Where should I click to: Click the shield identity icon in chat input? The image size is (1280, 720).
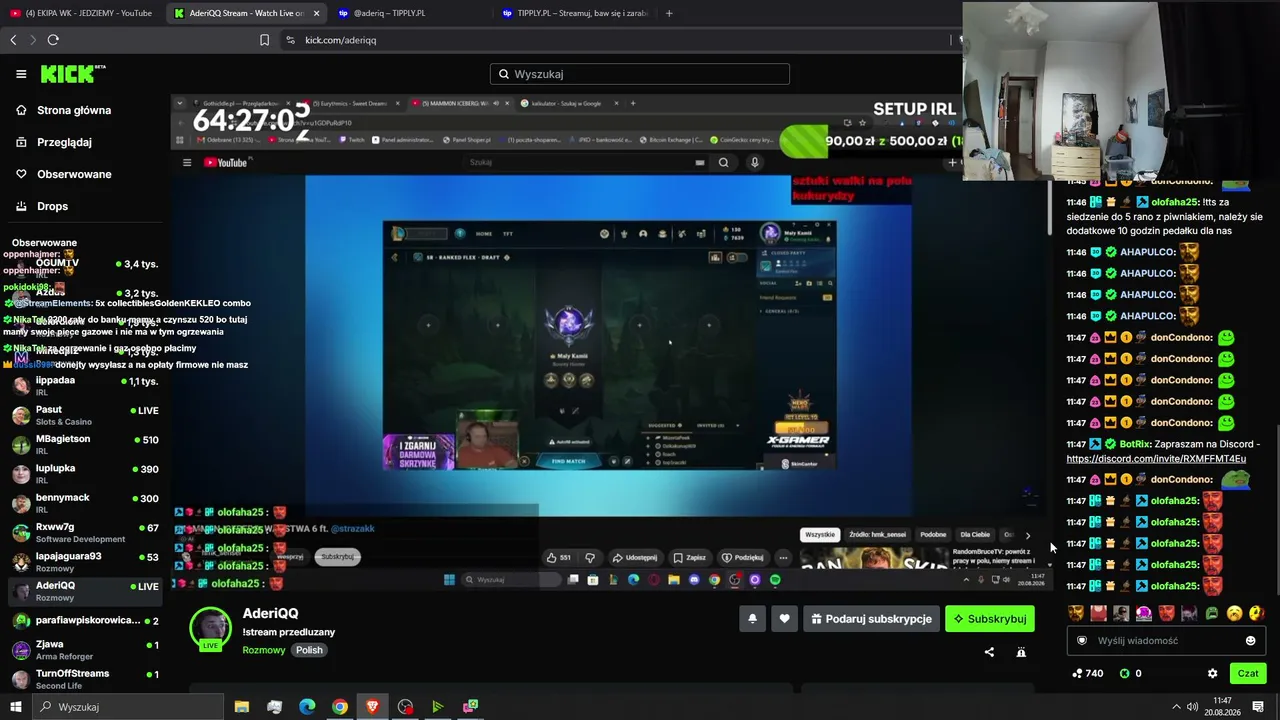[1082, 641]
